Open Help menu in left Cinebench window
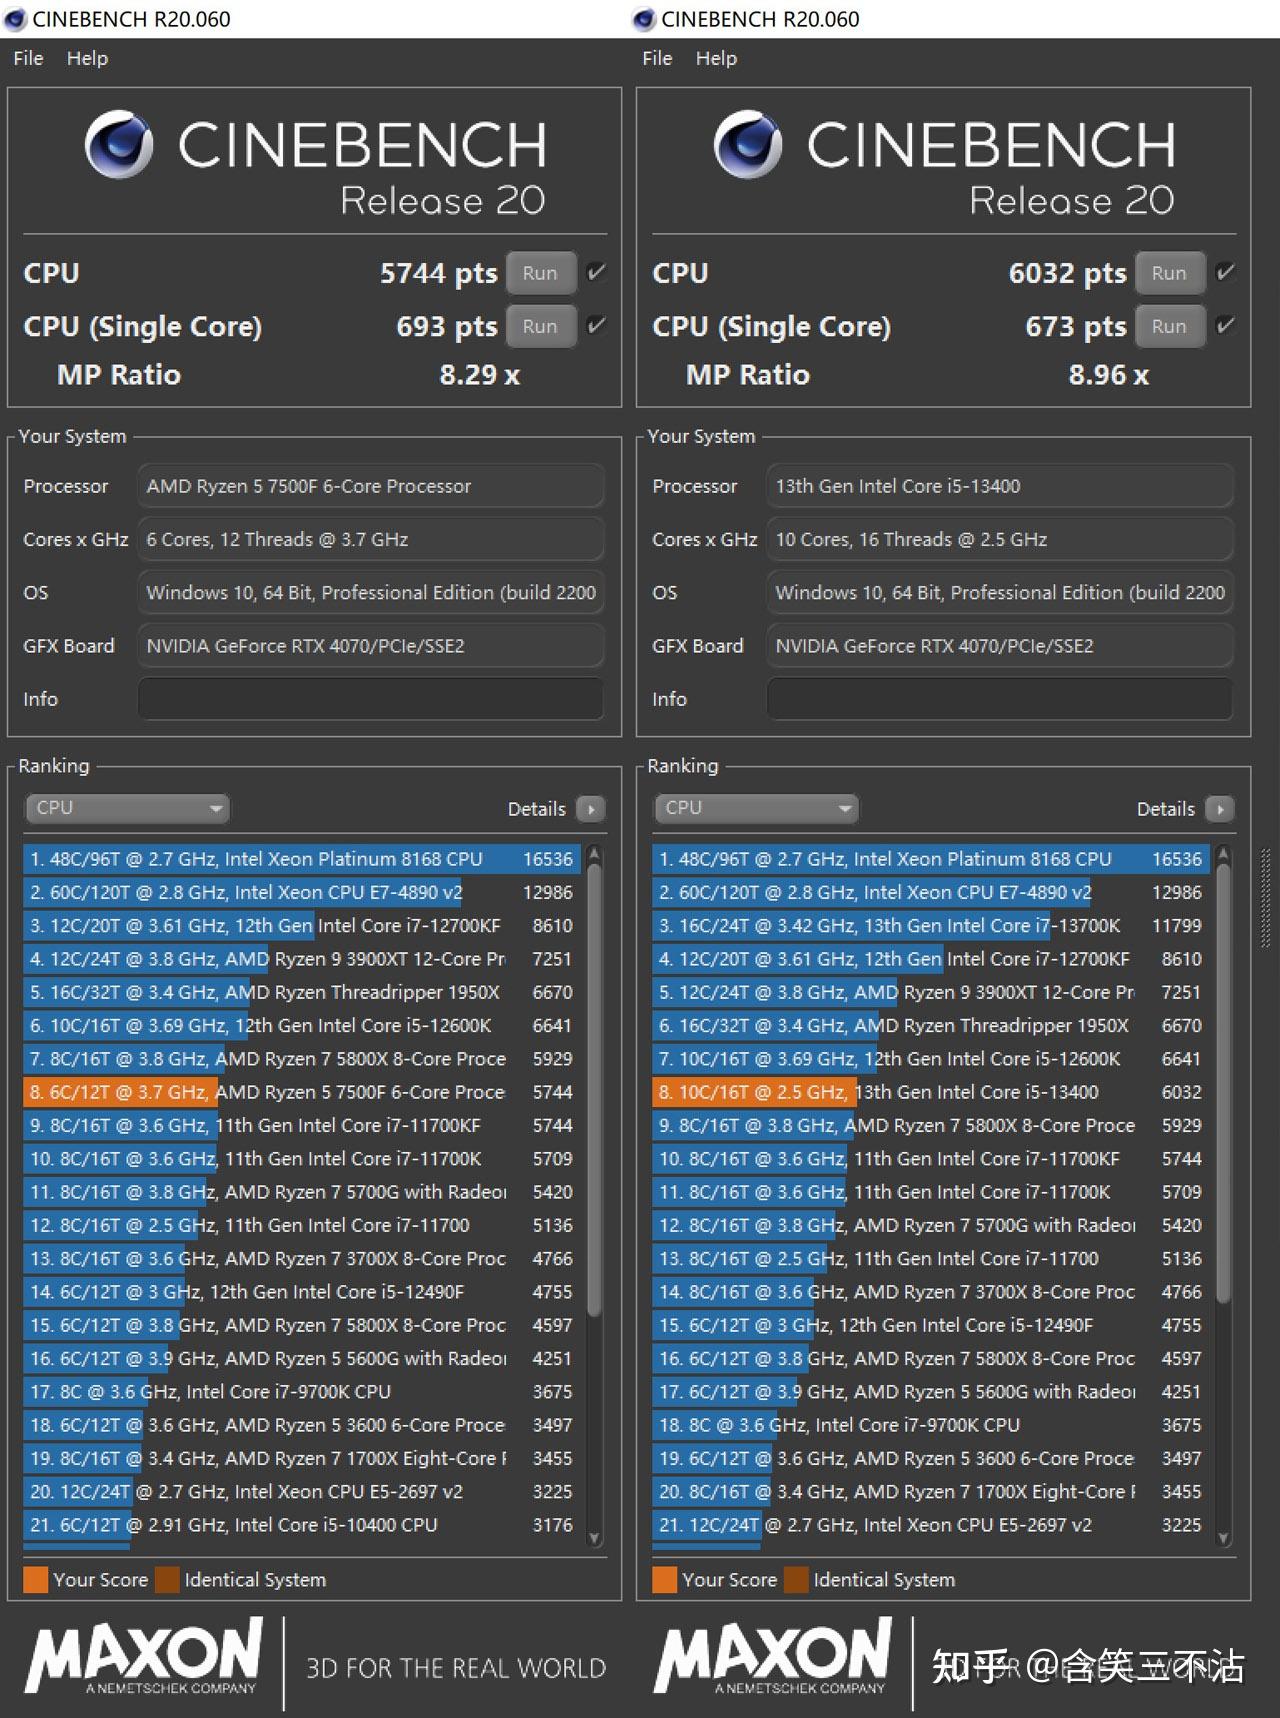This screenshot has width=1280, height=1718. coord(87,58)
